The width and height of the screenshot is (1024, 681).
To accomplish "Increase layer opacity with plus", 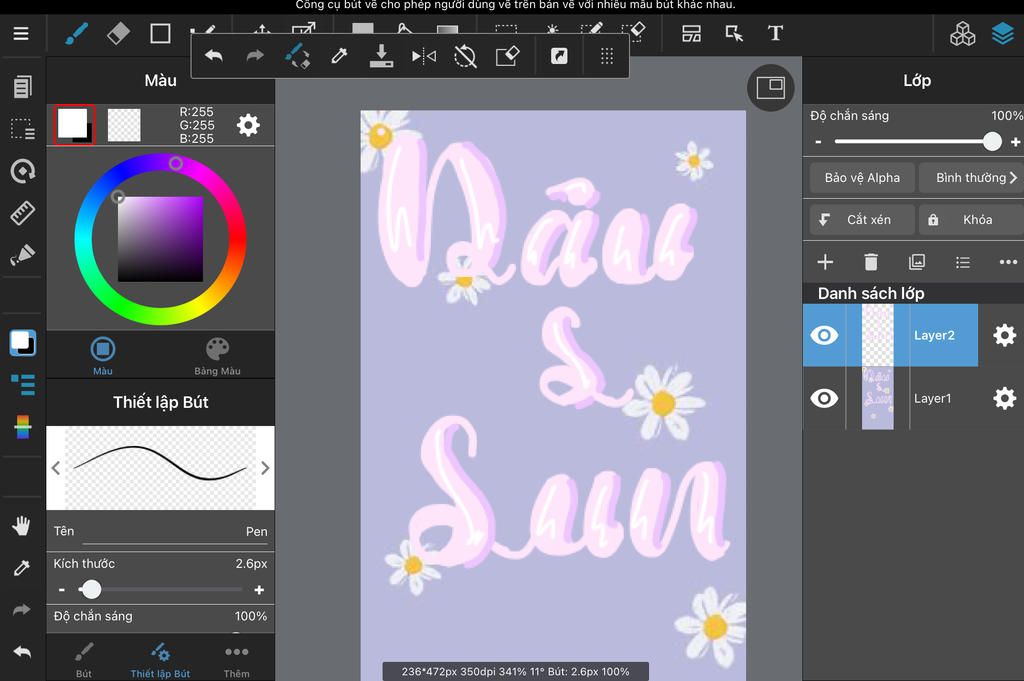I will (x=1016, y=141).
